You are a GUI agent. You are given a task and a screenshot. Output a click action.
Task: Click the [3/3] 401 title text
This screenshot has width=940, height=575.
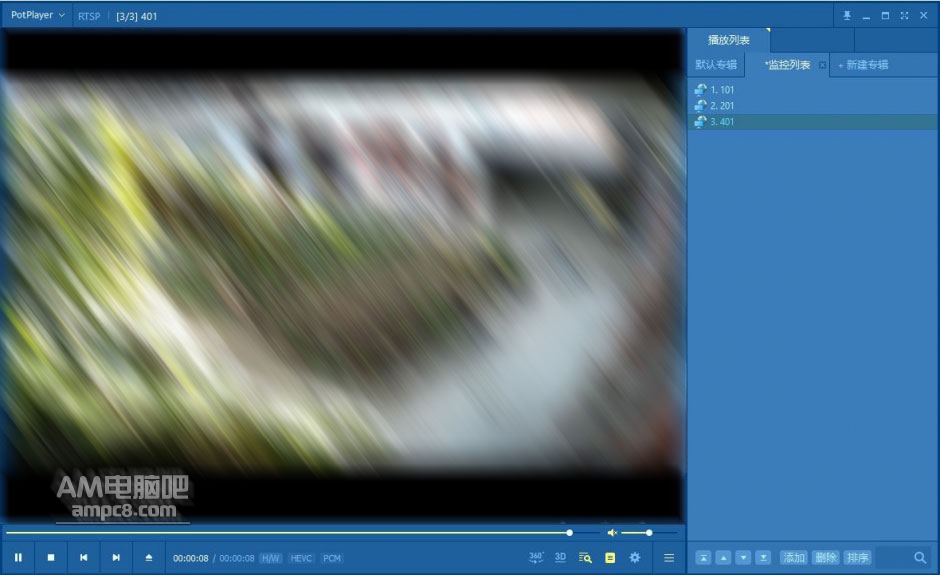pyautogui.click(x=137, y=16)
